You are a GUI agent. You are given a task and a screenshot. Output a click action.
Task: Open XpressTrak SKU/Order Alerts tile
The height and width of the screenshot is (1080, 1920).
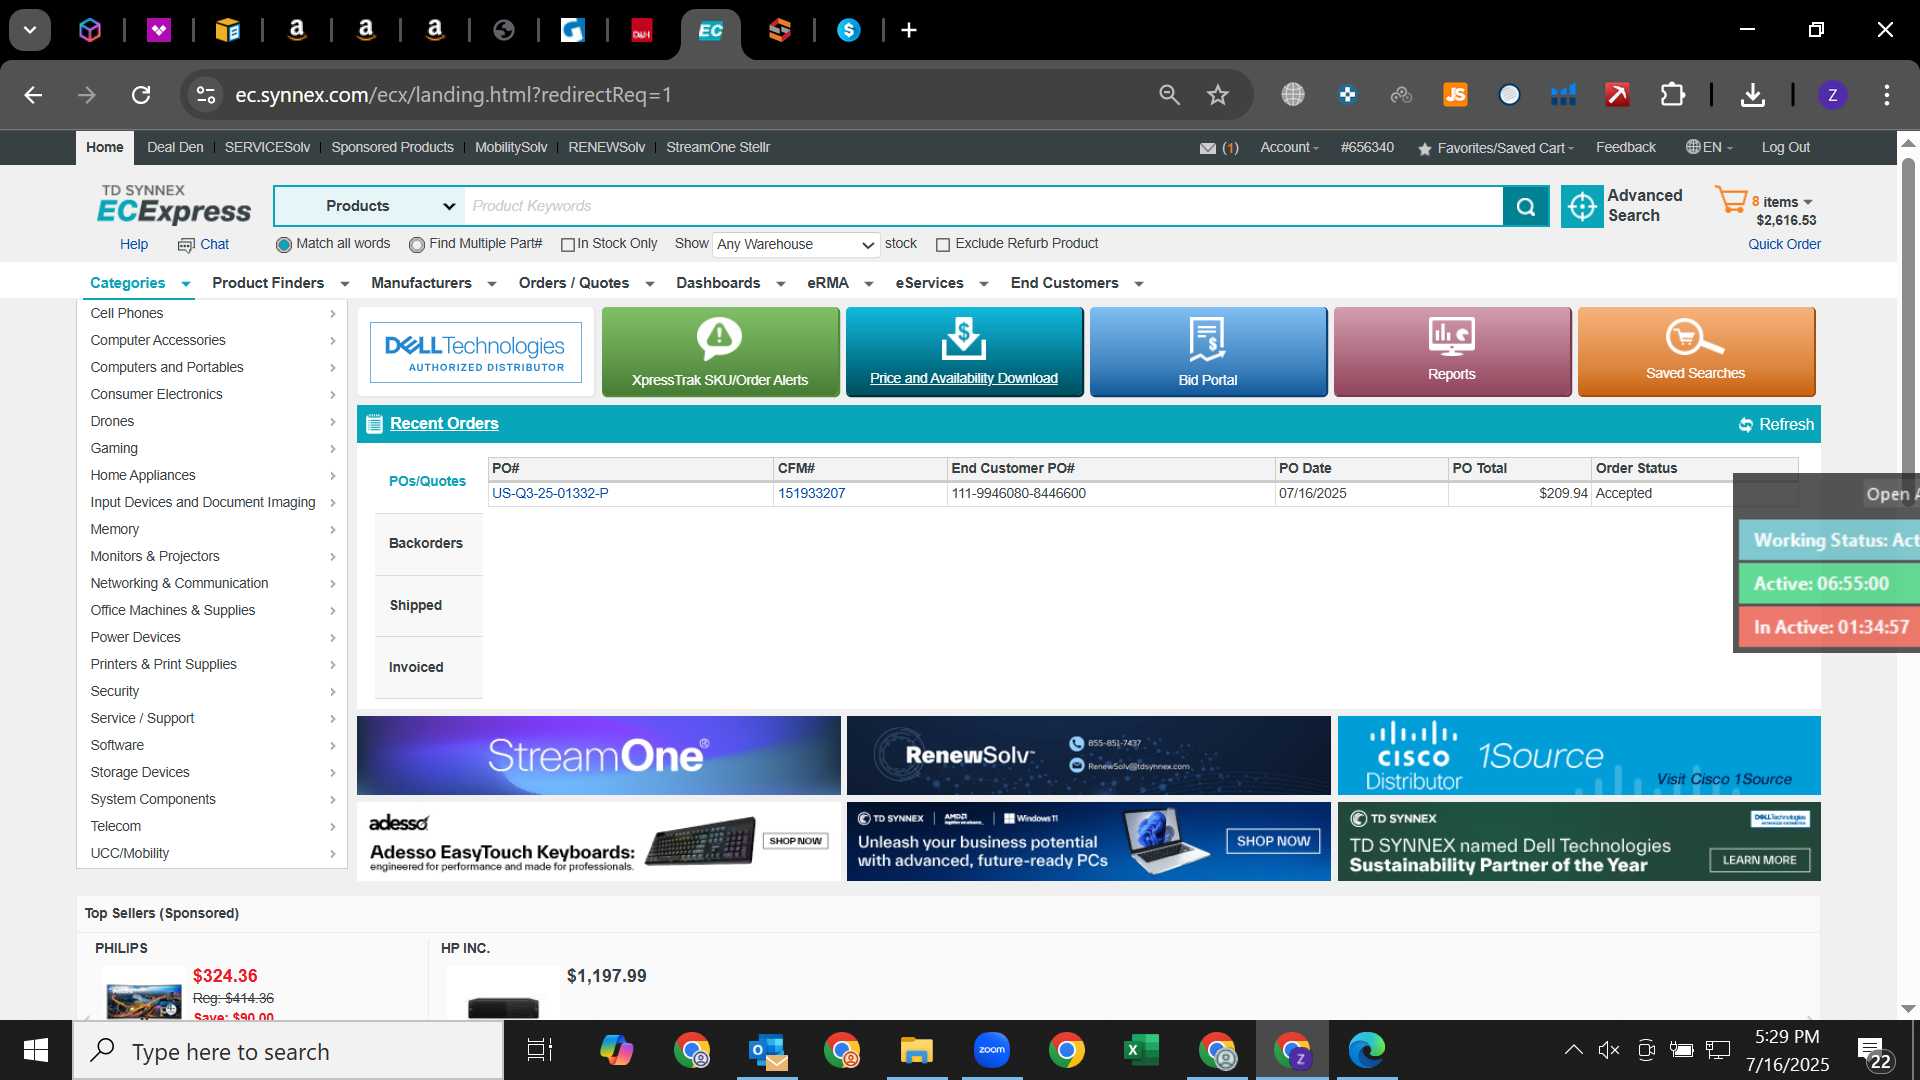click(x=720, y=352)
